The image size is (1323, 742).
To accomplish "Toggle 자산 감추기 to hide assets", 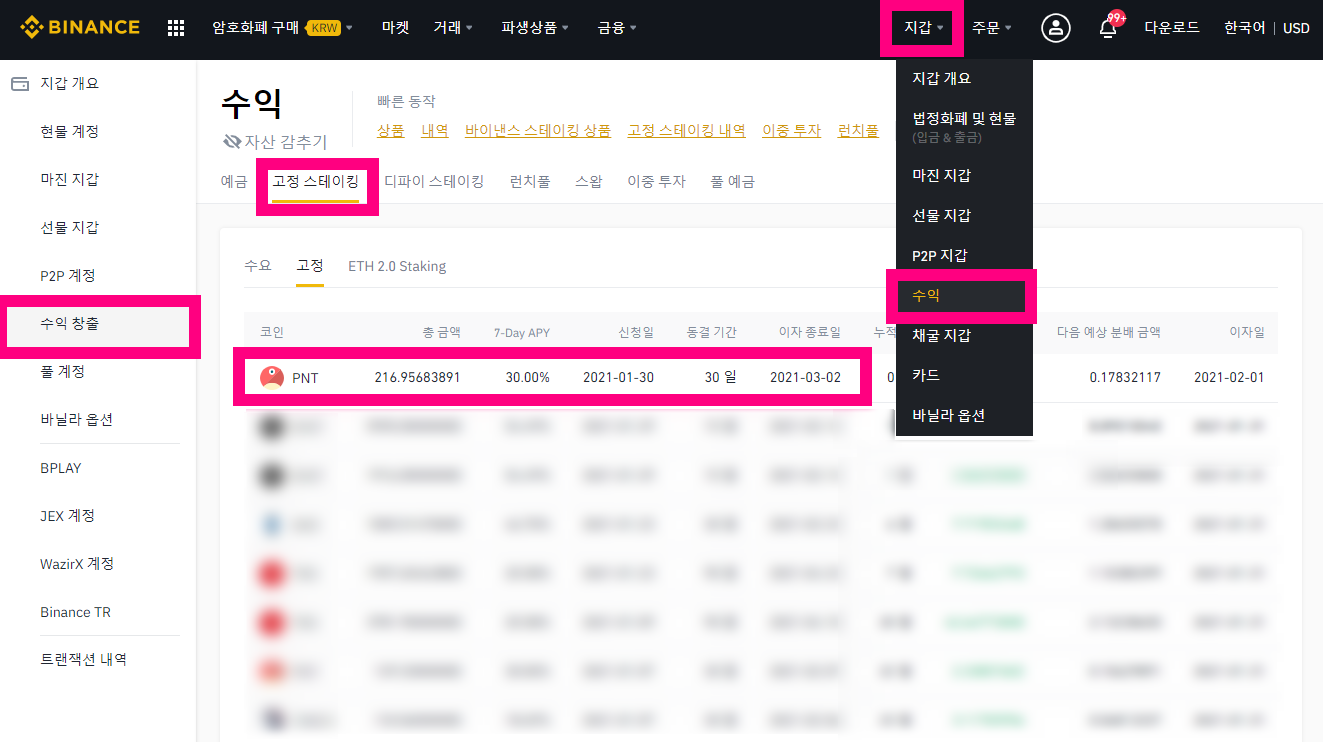I will (x=275, y=141).
